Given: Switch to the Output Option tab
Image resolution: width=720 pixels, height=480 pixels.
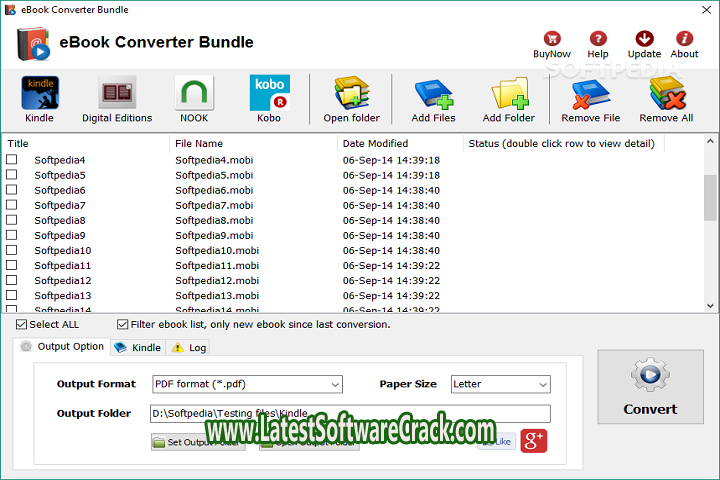Looking at the screenshot, I should point(62,346).
